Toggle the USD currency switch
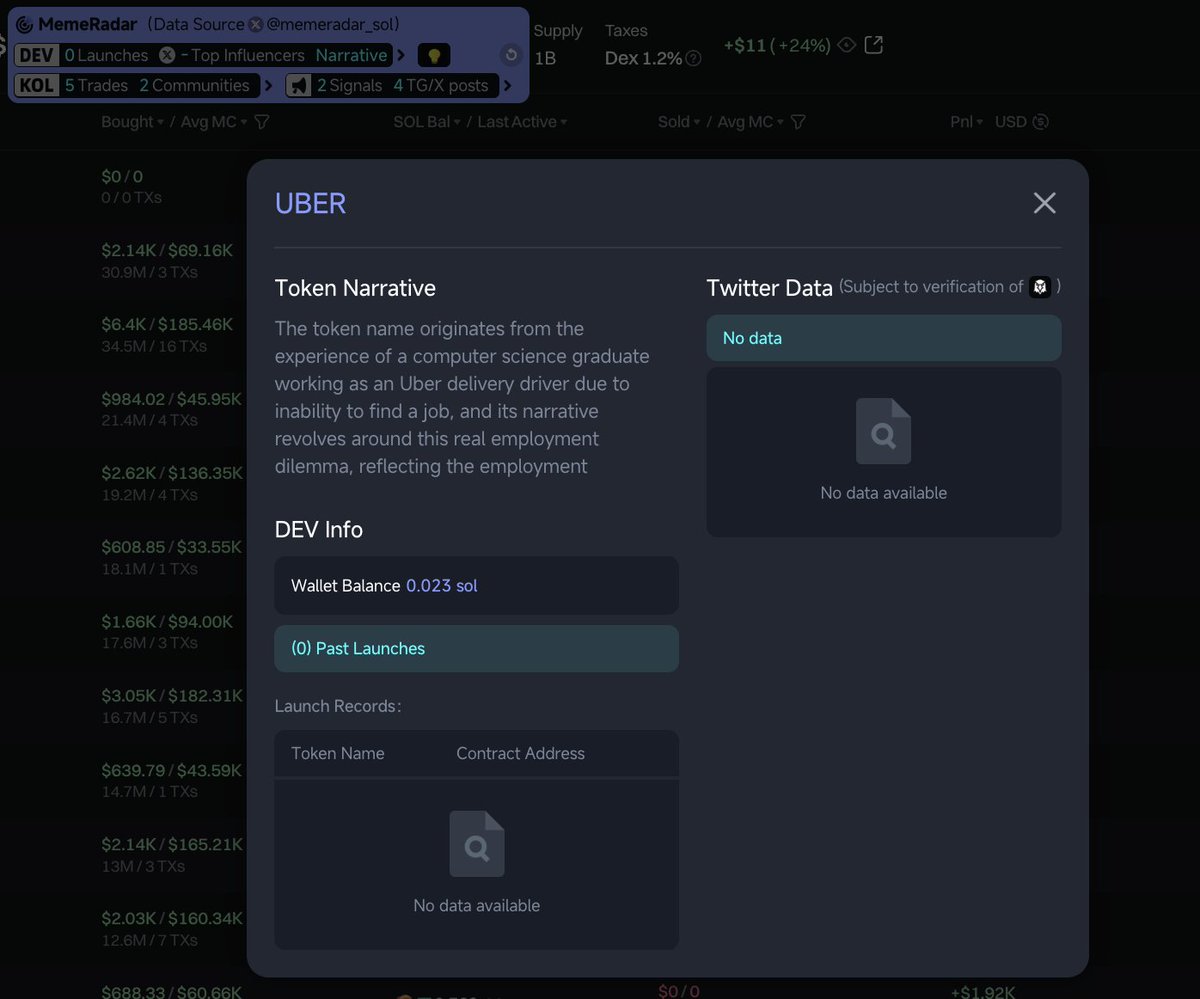The width and height of the screenshot is (1200, 999). 1021,122
